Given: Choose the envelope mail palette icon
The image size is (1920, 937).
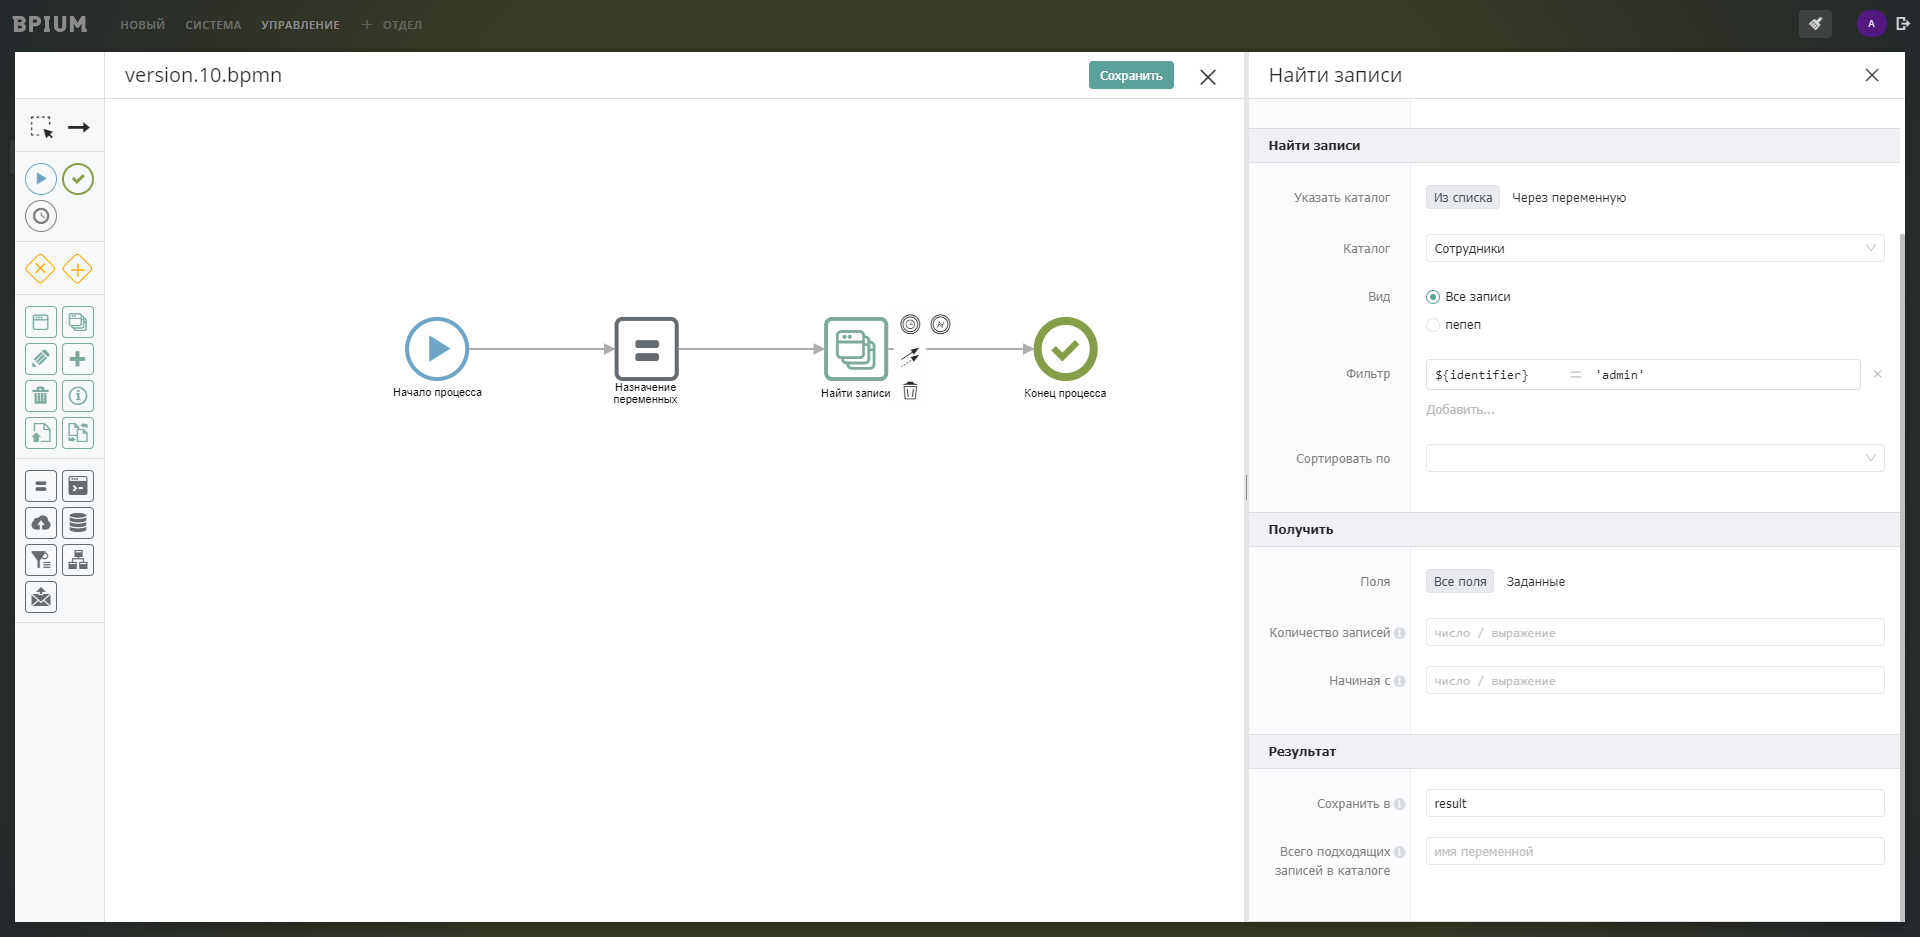Looking at the screenshot, I should [x=41, y=597].
